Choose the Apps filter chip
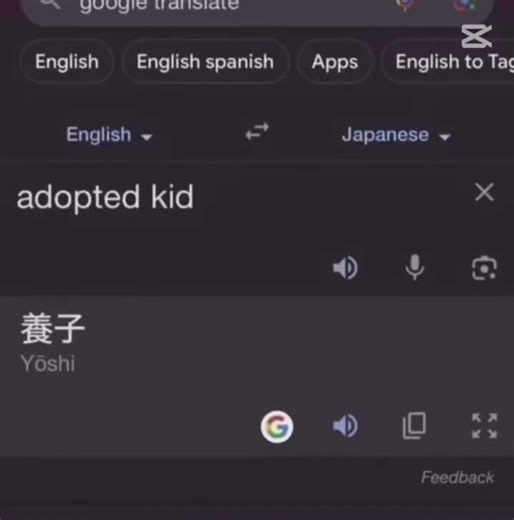514x520 pixels. tap(335, 62)
